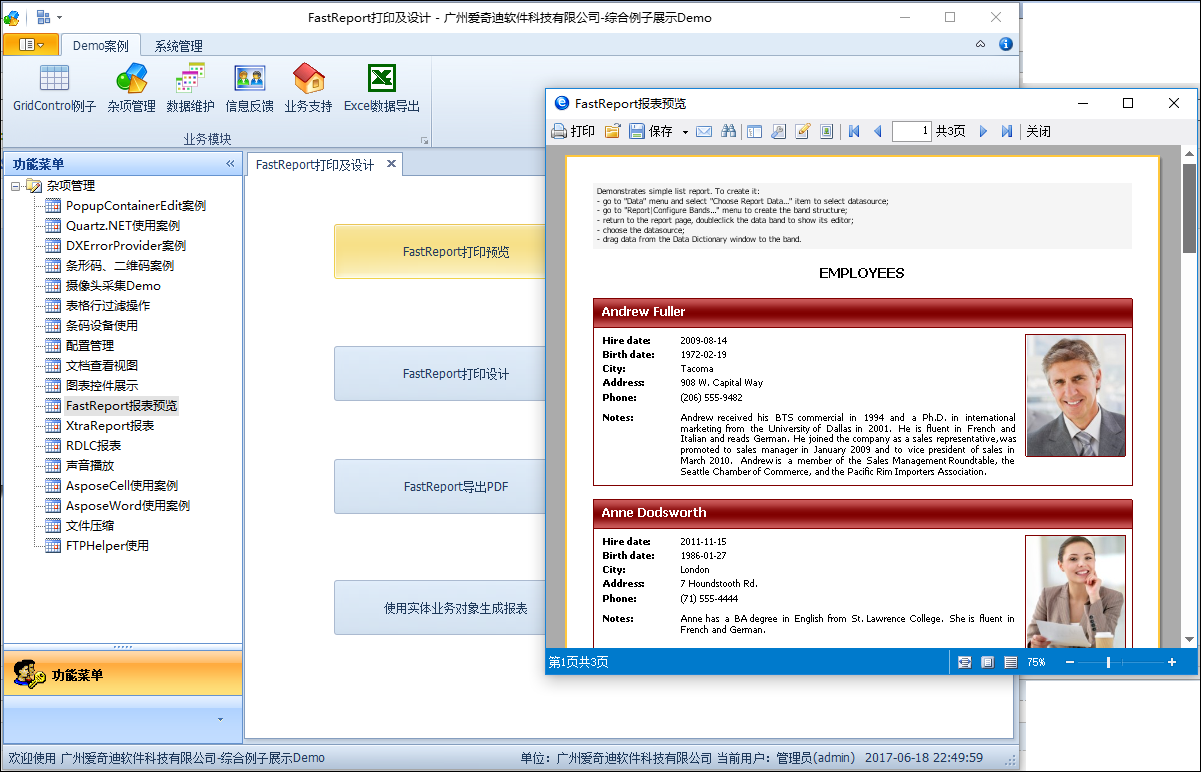Open the 数据维护 ribbon module
Image resolution: width=1201 pixels, height=772 pixels.
point(190,88)
